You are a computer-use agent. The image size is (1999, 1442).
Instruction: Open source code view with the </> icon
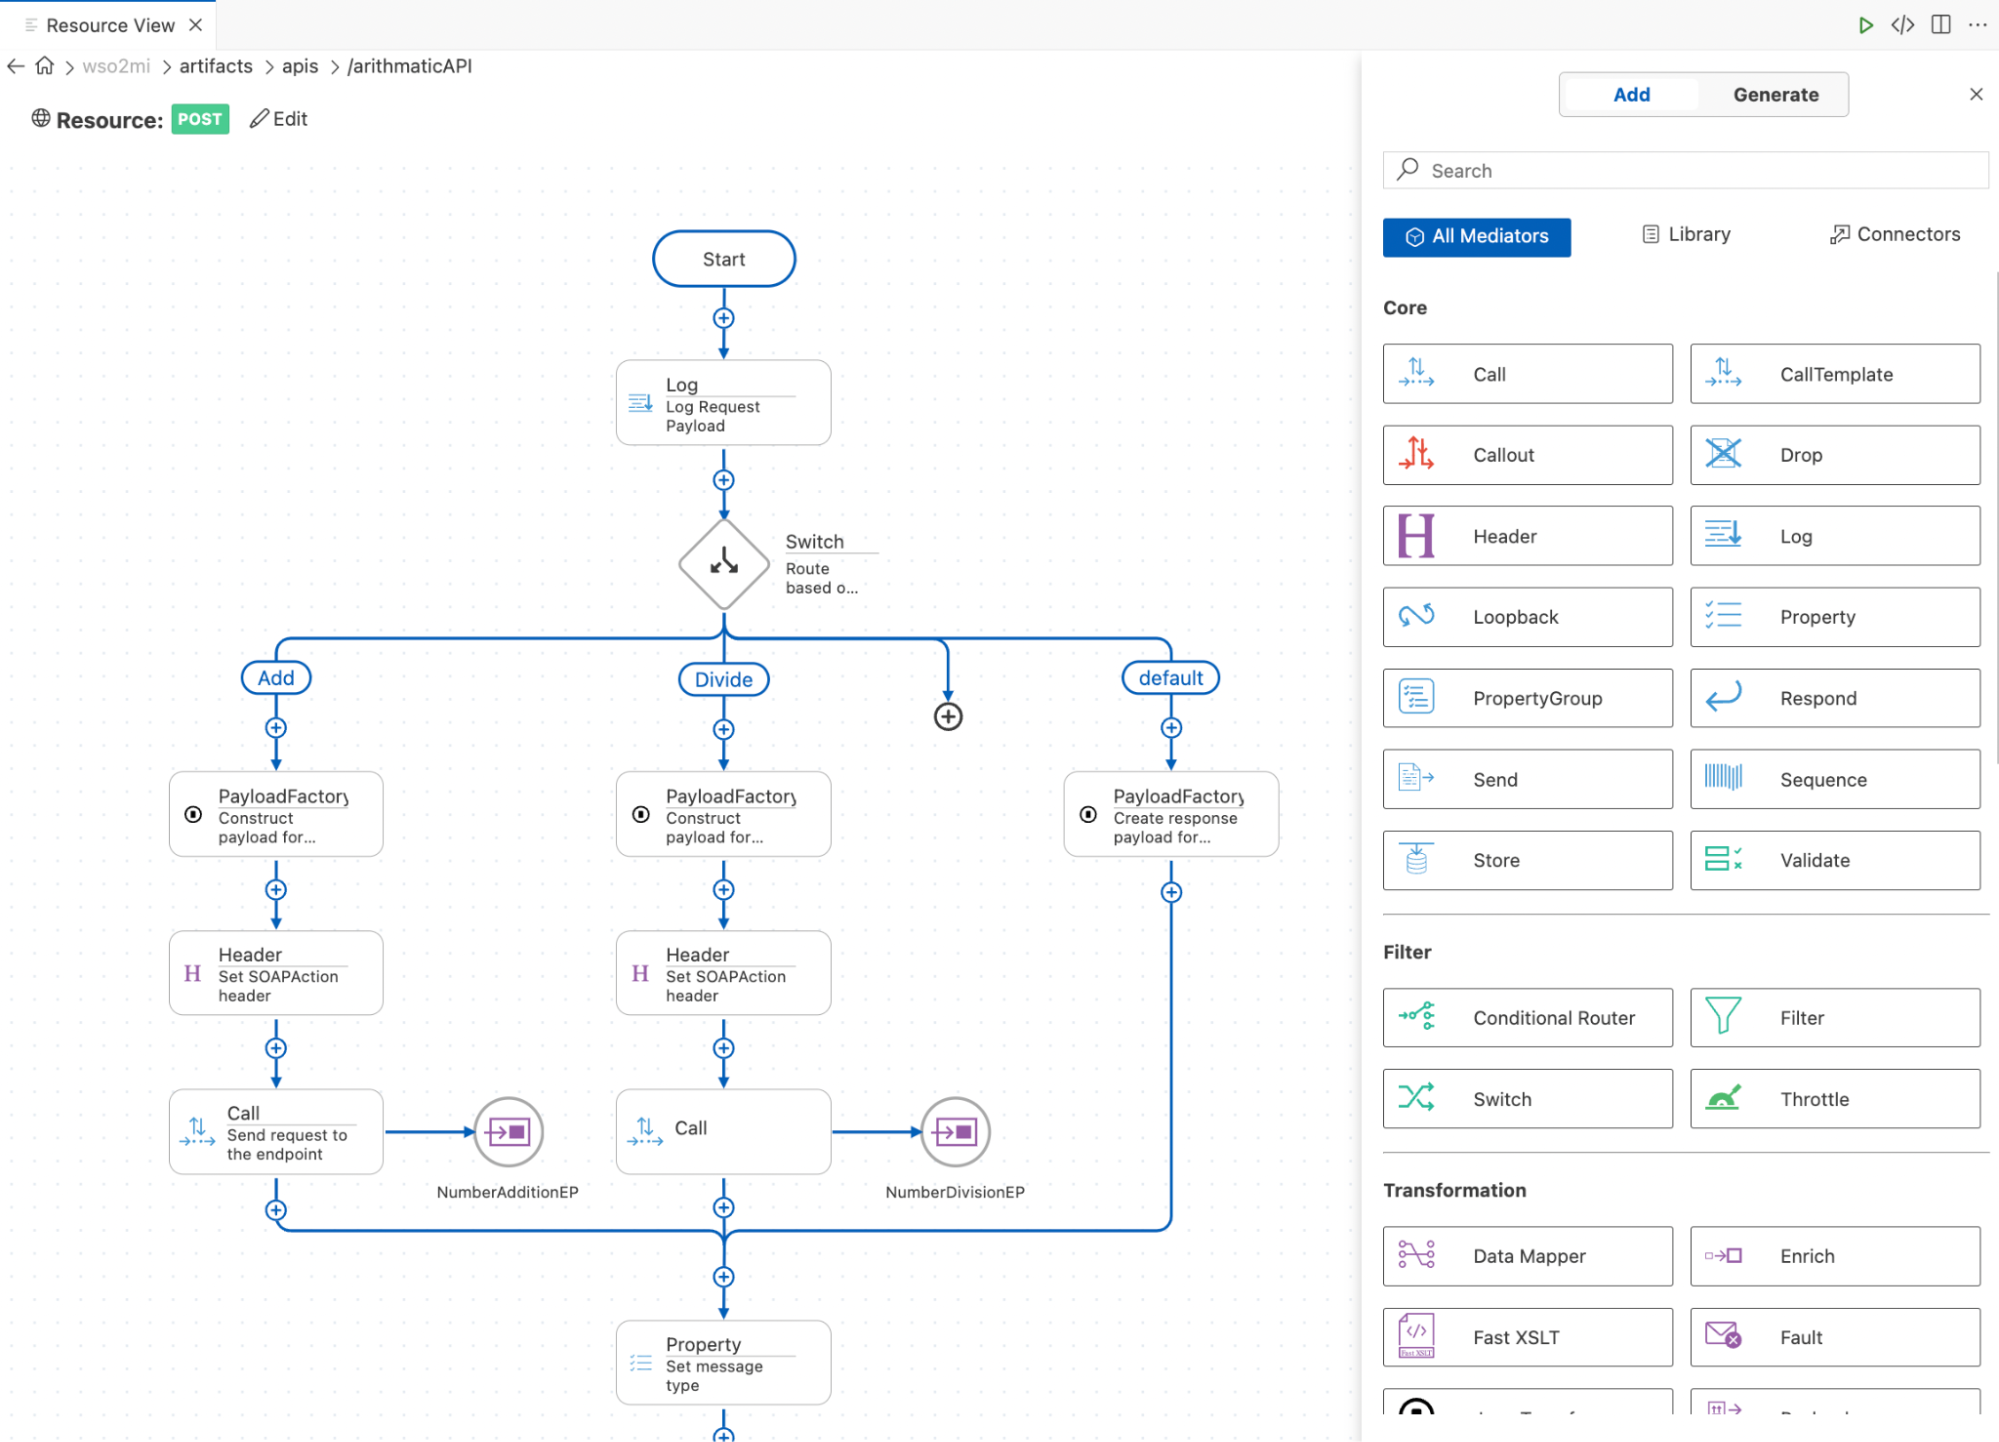point(1901,24)
